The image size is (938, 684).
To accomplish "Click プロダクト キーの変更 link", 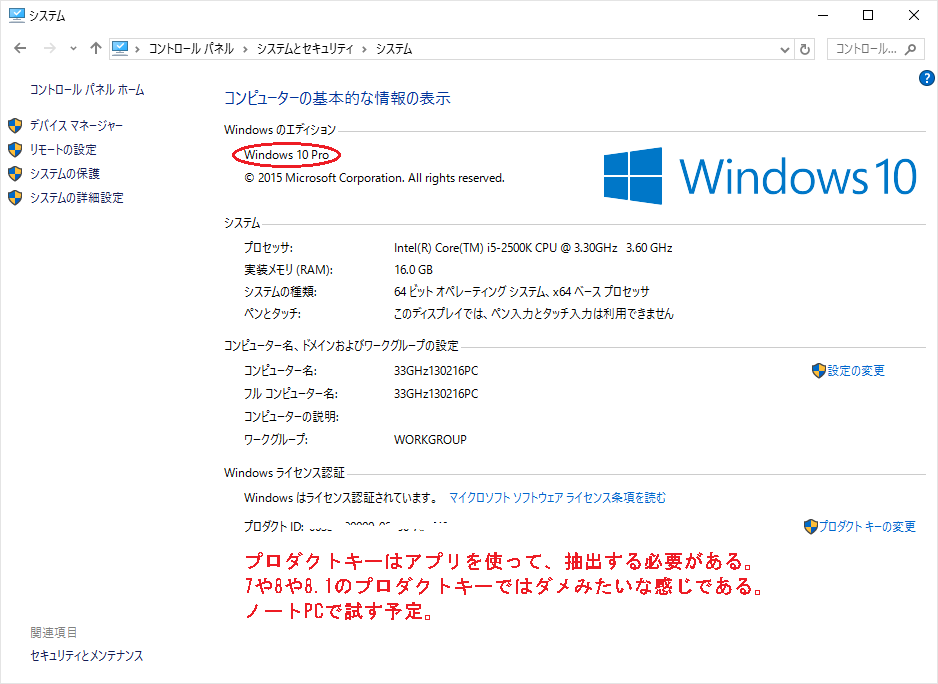I will (x=867, y=527).
